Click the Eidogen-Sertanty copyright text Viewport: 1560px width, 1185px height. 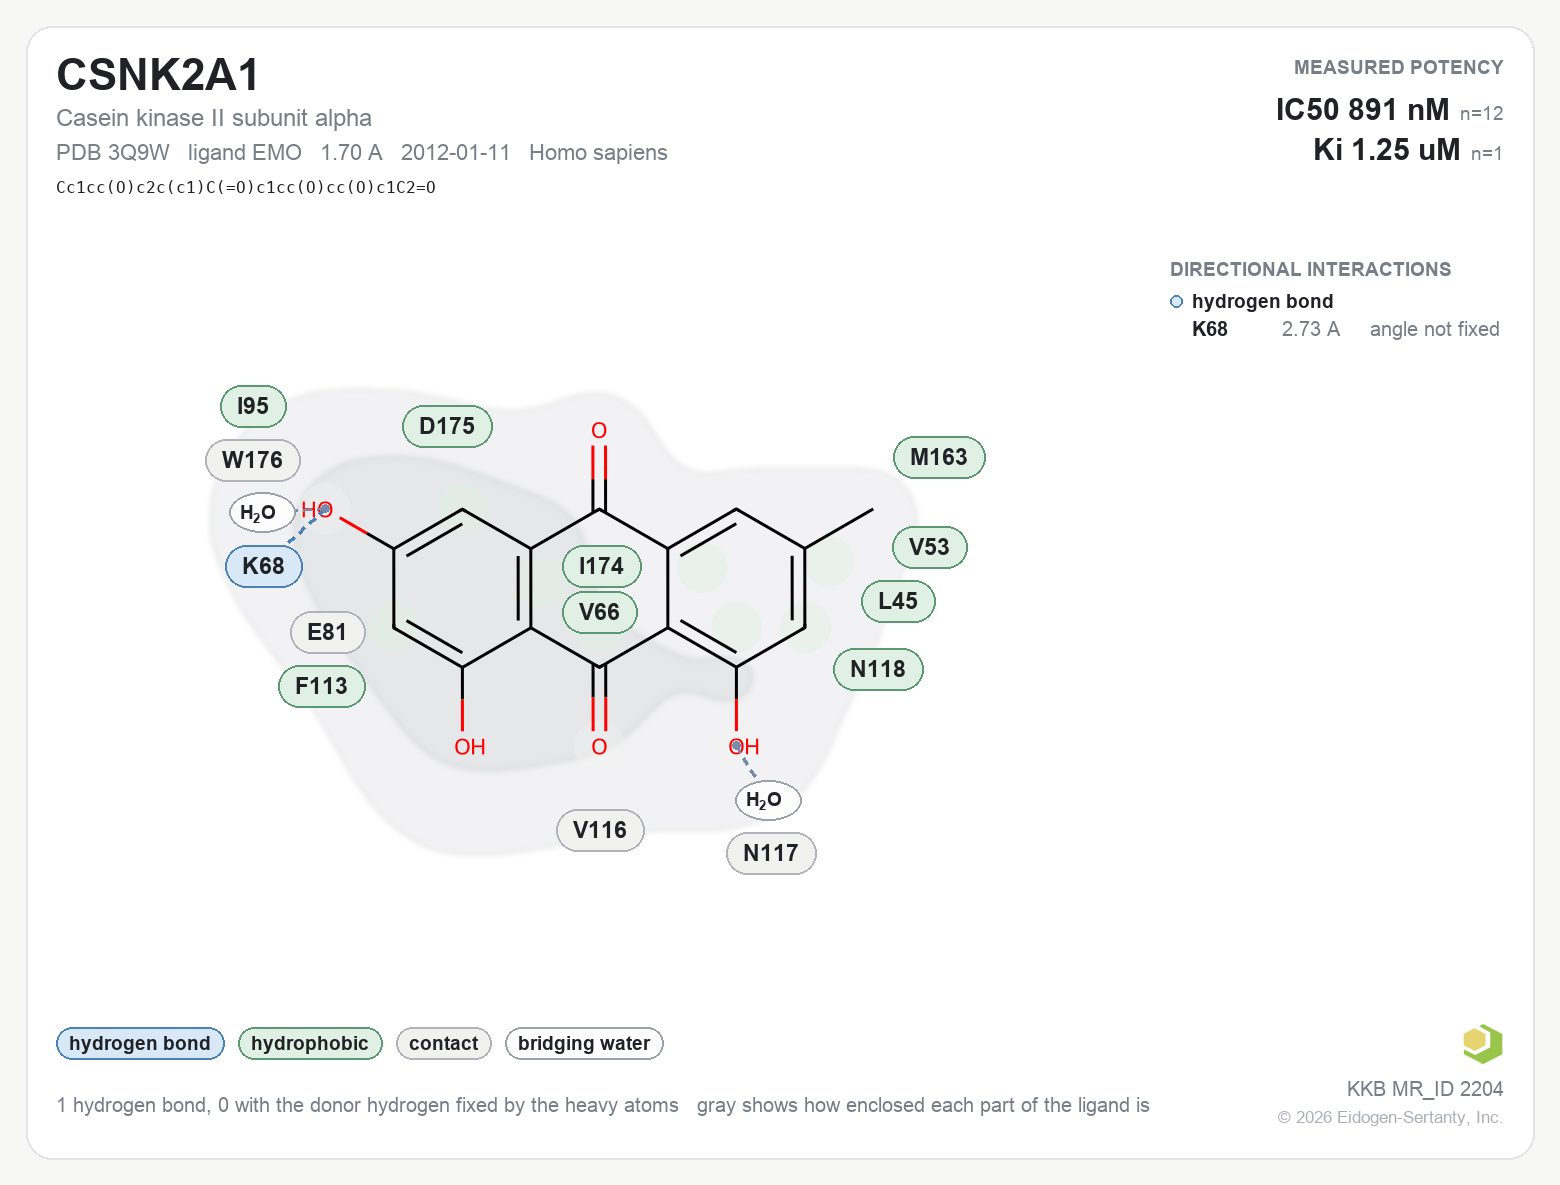pos(1390,1117)
